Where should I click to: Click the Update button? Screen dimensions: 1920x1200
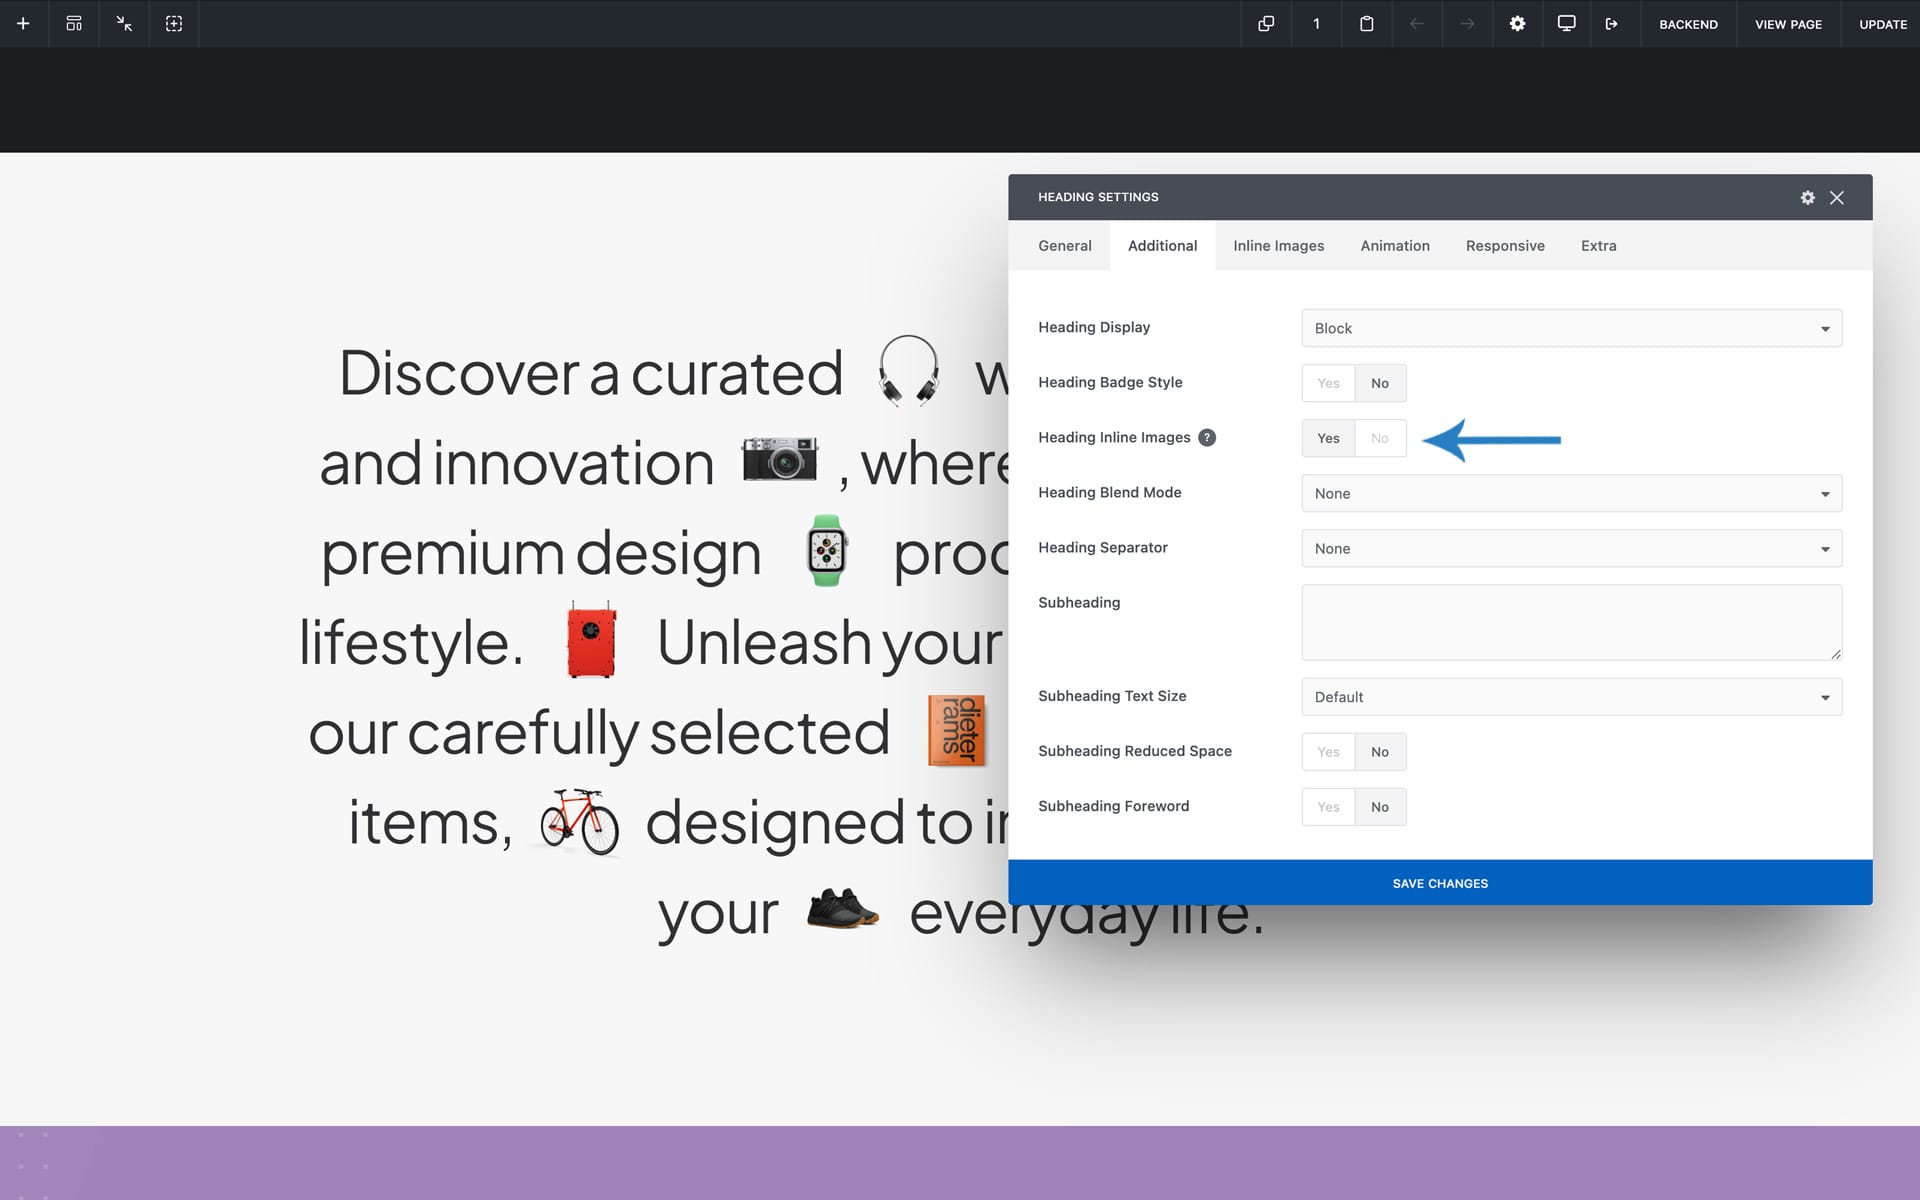pos(1882,24)
